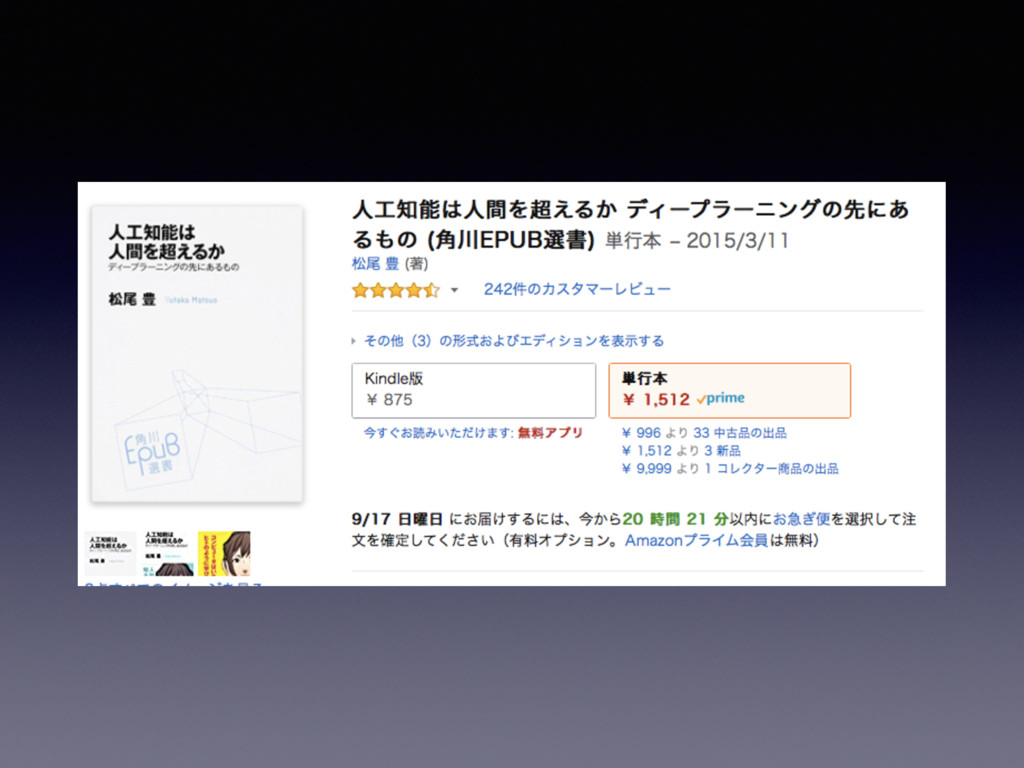Click the book title heading text
The width and height of the screenshot is (1024, 768).
point(630,225)
